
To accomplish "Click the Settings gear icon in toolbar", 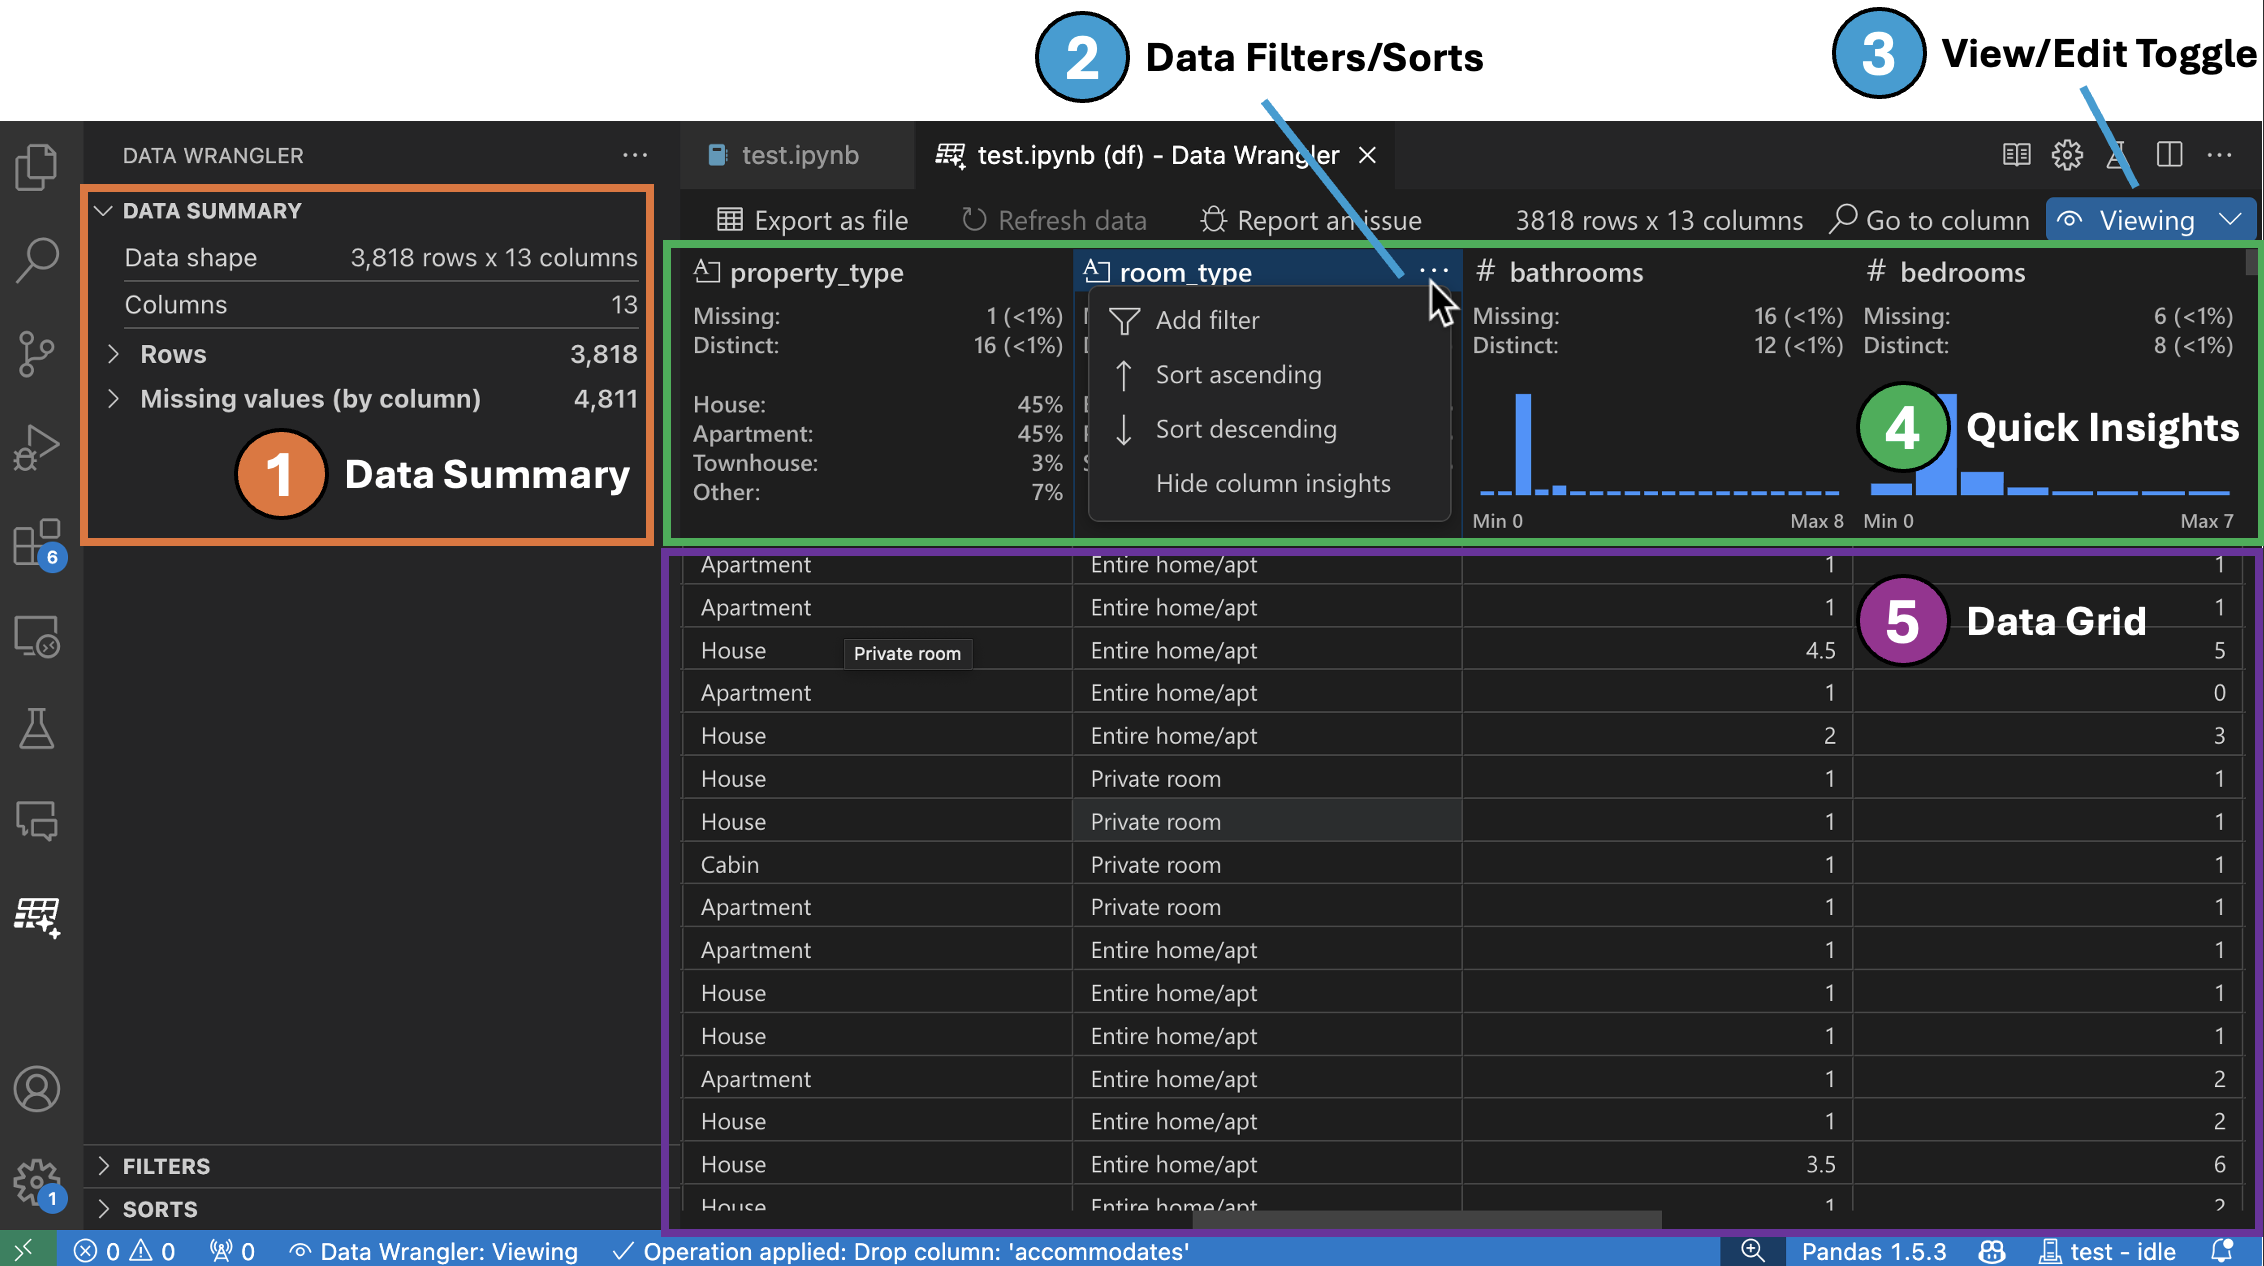I will [2065, 154].
